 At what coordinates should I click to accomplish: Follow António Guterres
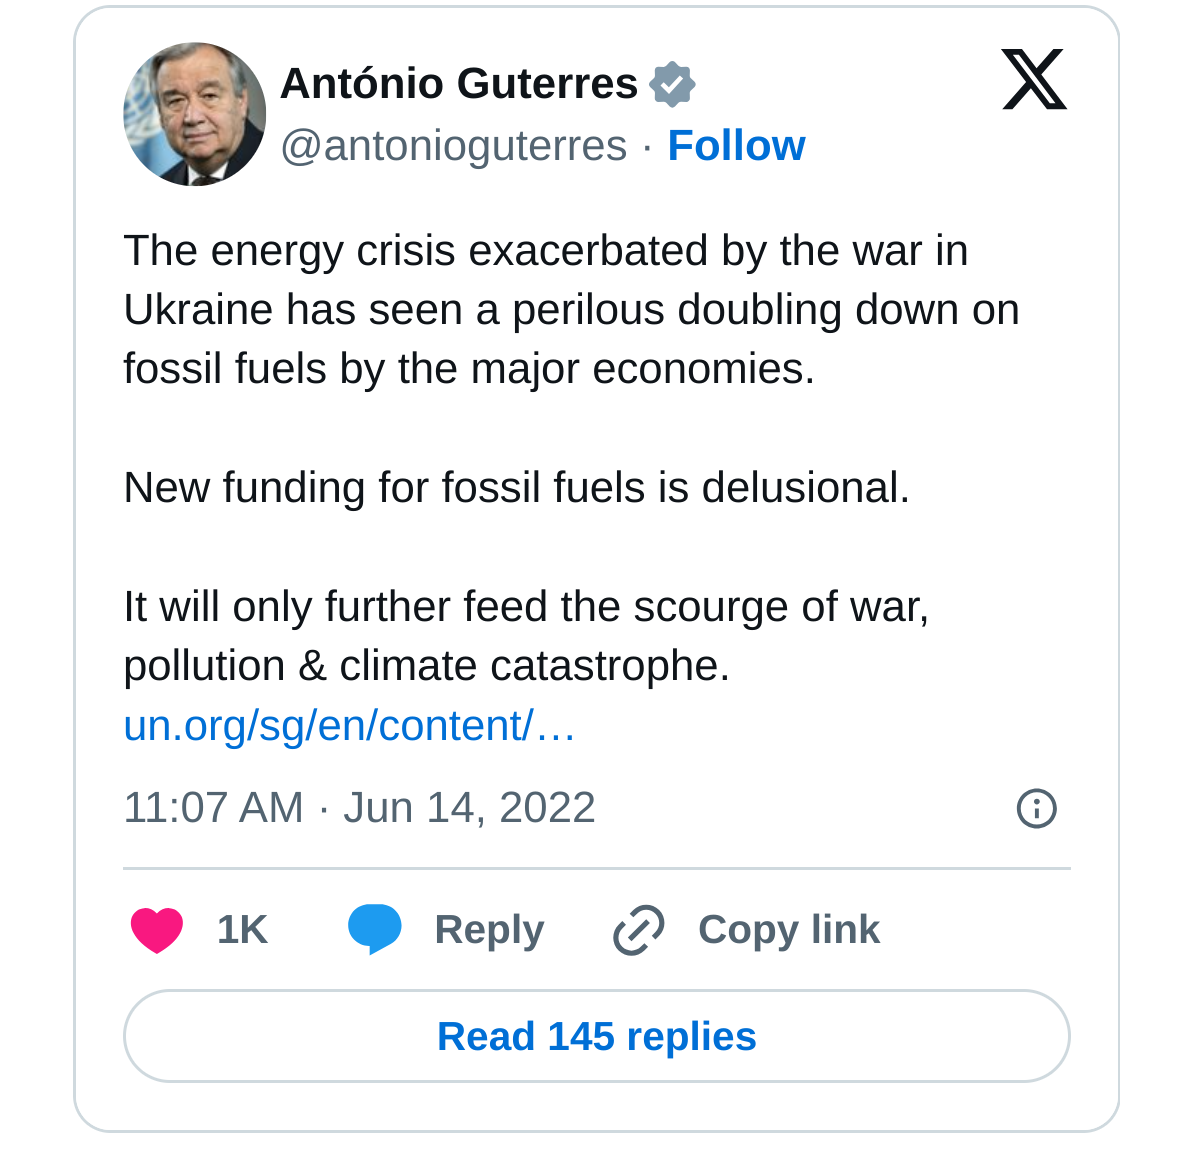pos(736,146)
